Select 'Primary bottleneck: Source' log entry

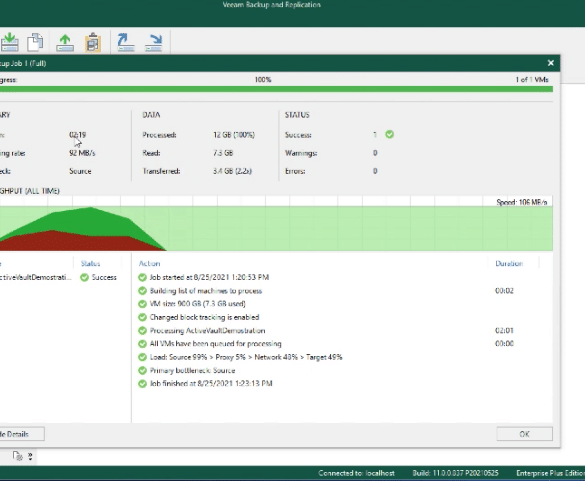click(193, 370)
